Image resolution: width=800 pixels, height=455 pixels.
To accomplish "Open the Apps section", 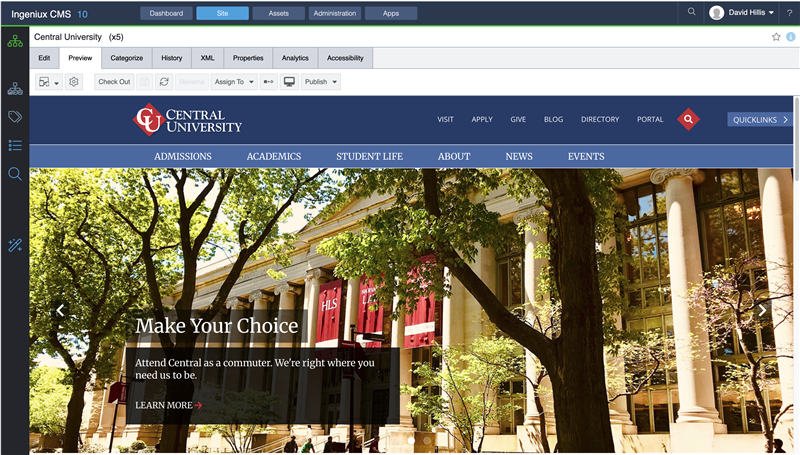I will (x=391, y=13).
